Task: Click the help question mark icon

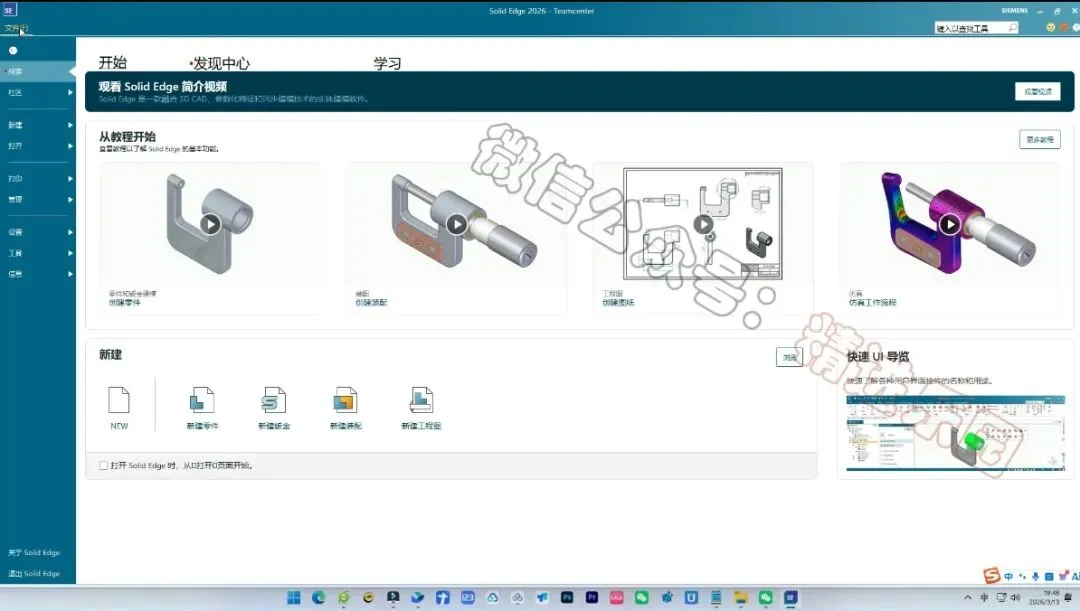Action: point(1076,28)
